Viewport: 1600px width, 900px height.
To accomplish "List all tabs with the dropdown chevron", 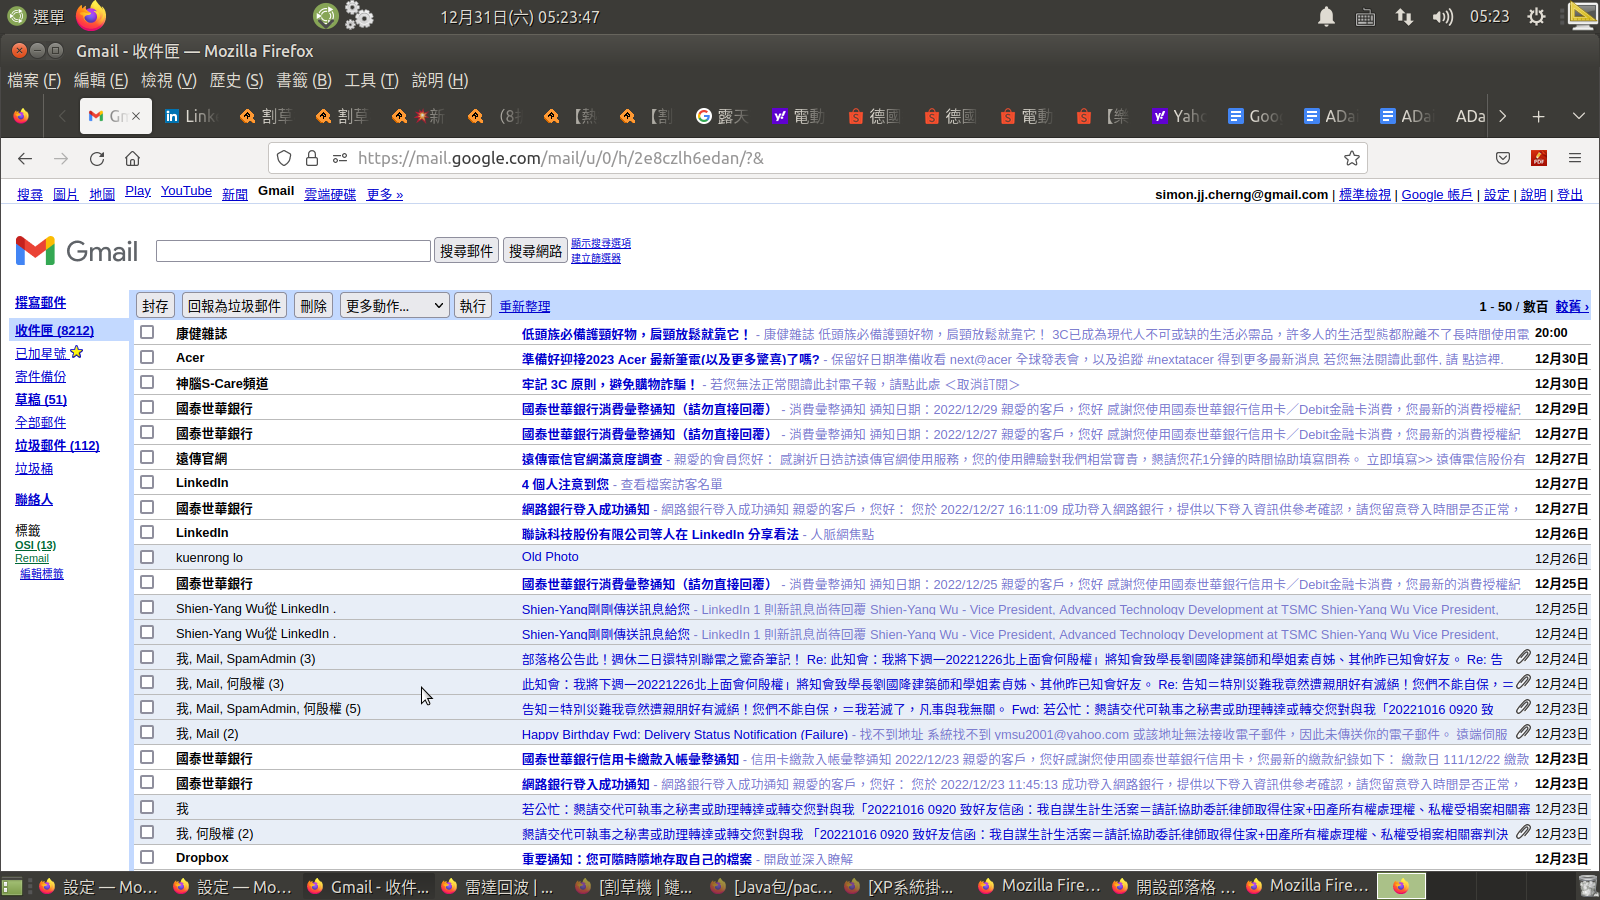I will point(1579,116).
